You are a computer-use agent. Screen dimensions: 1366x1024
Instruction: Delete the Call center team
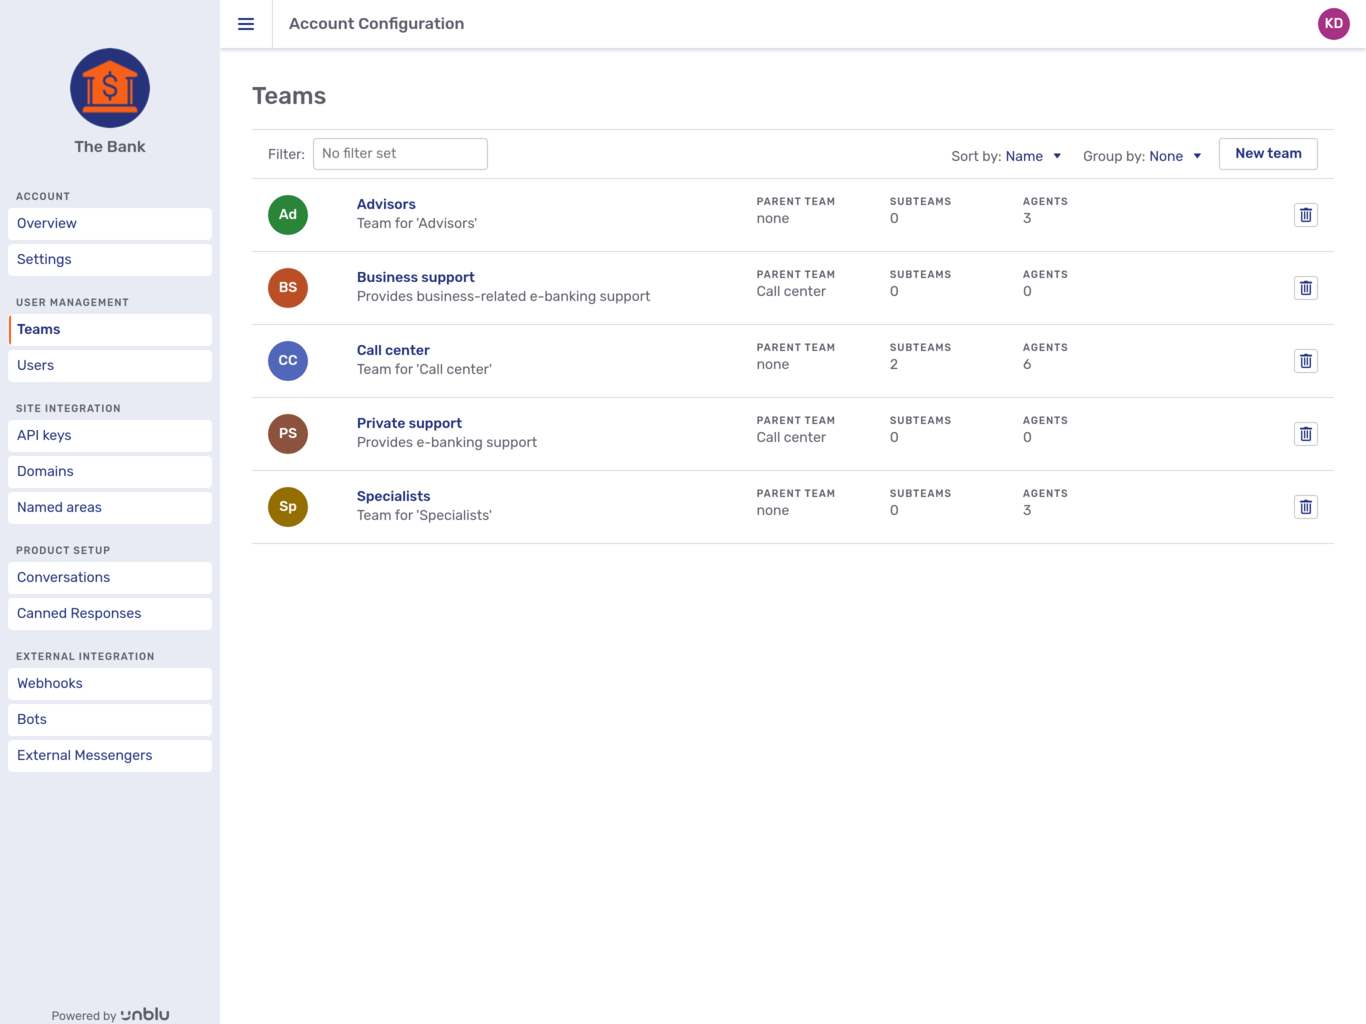pyautogui.click(x=1305, y=360)
